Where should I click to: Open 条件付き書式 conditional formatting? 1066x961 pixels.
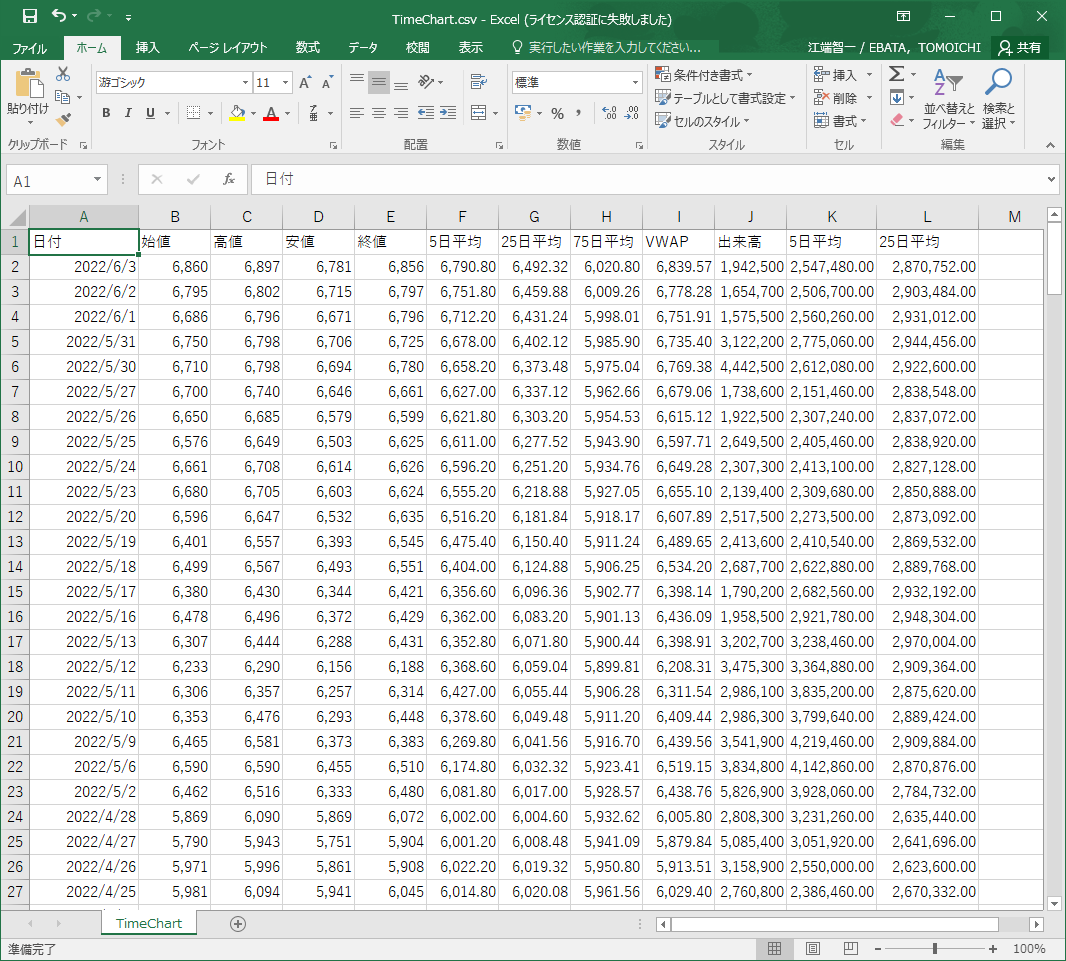704,75
